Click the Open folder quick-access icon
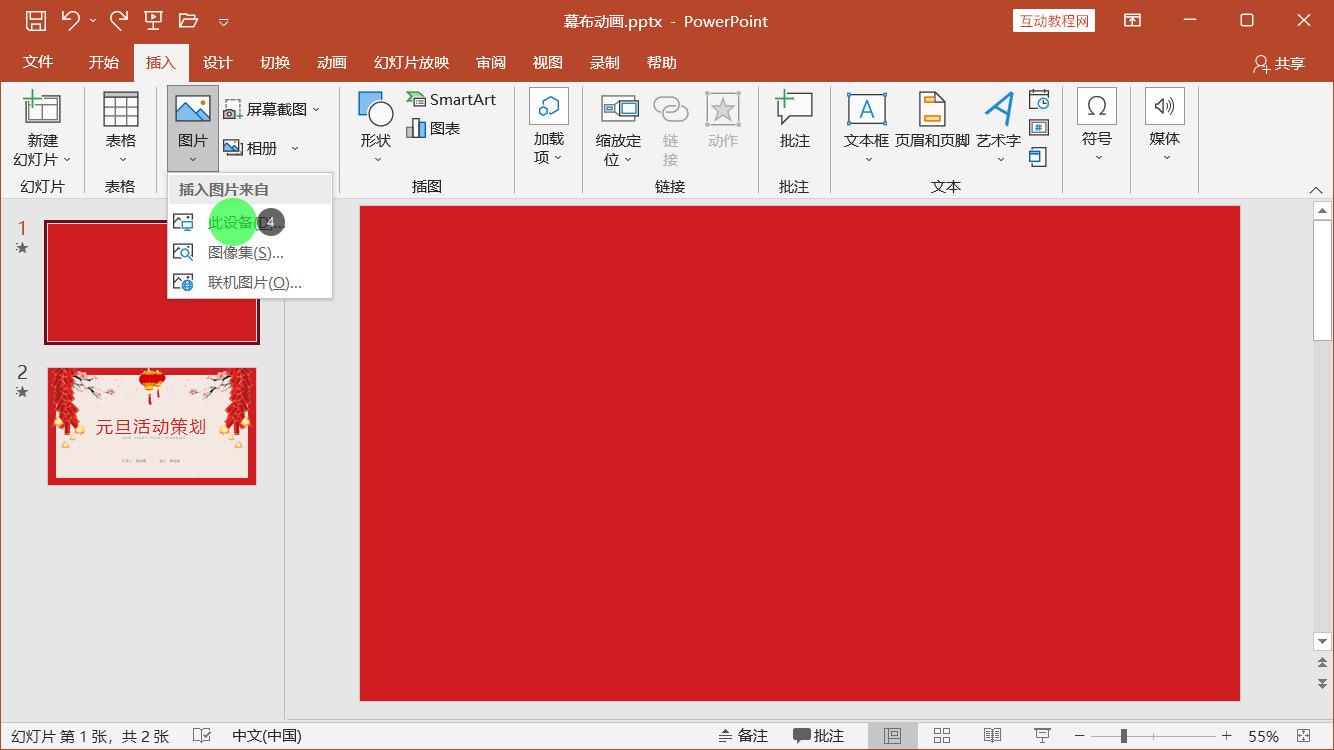 coord(188,20)
